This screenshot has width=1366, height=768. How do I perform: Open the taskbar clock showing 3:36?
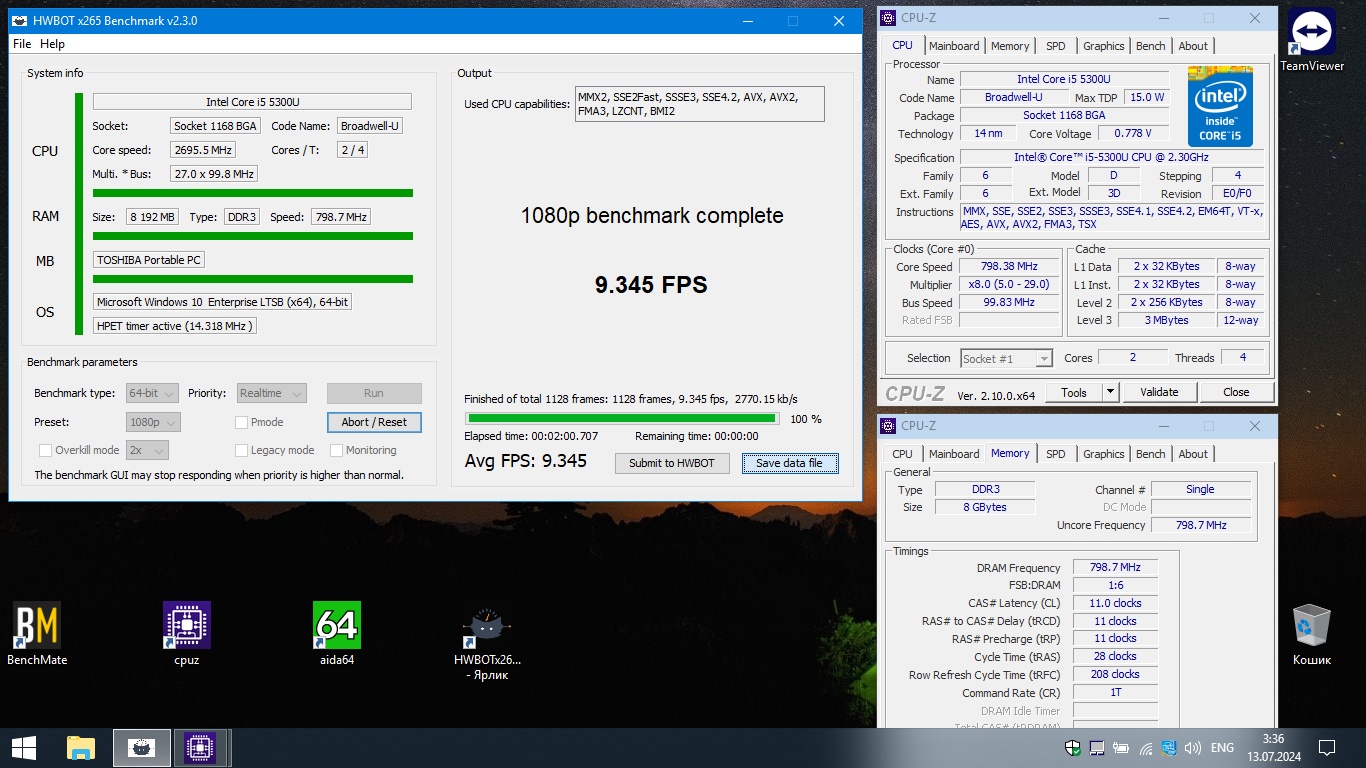coord(1273,747)
